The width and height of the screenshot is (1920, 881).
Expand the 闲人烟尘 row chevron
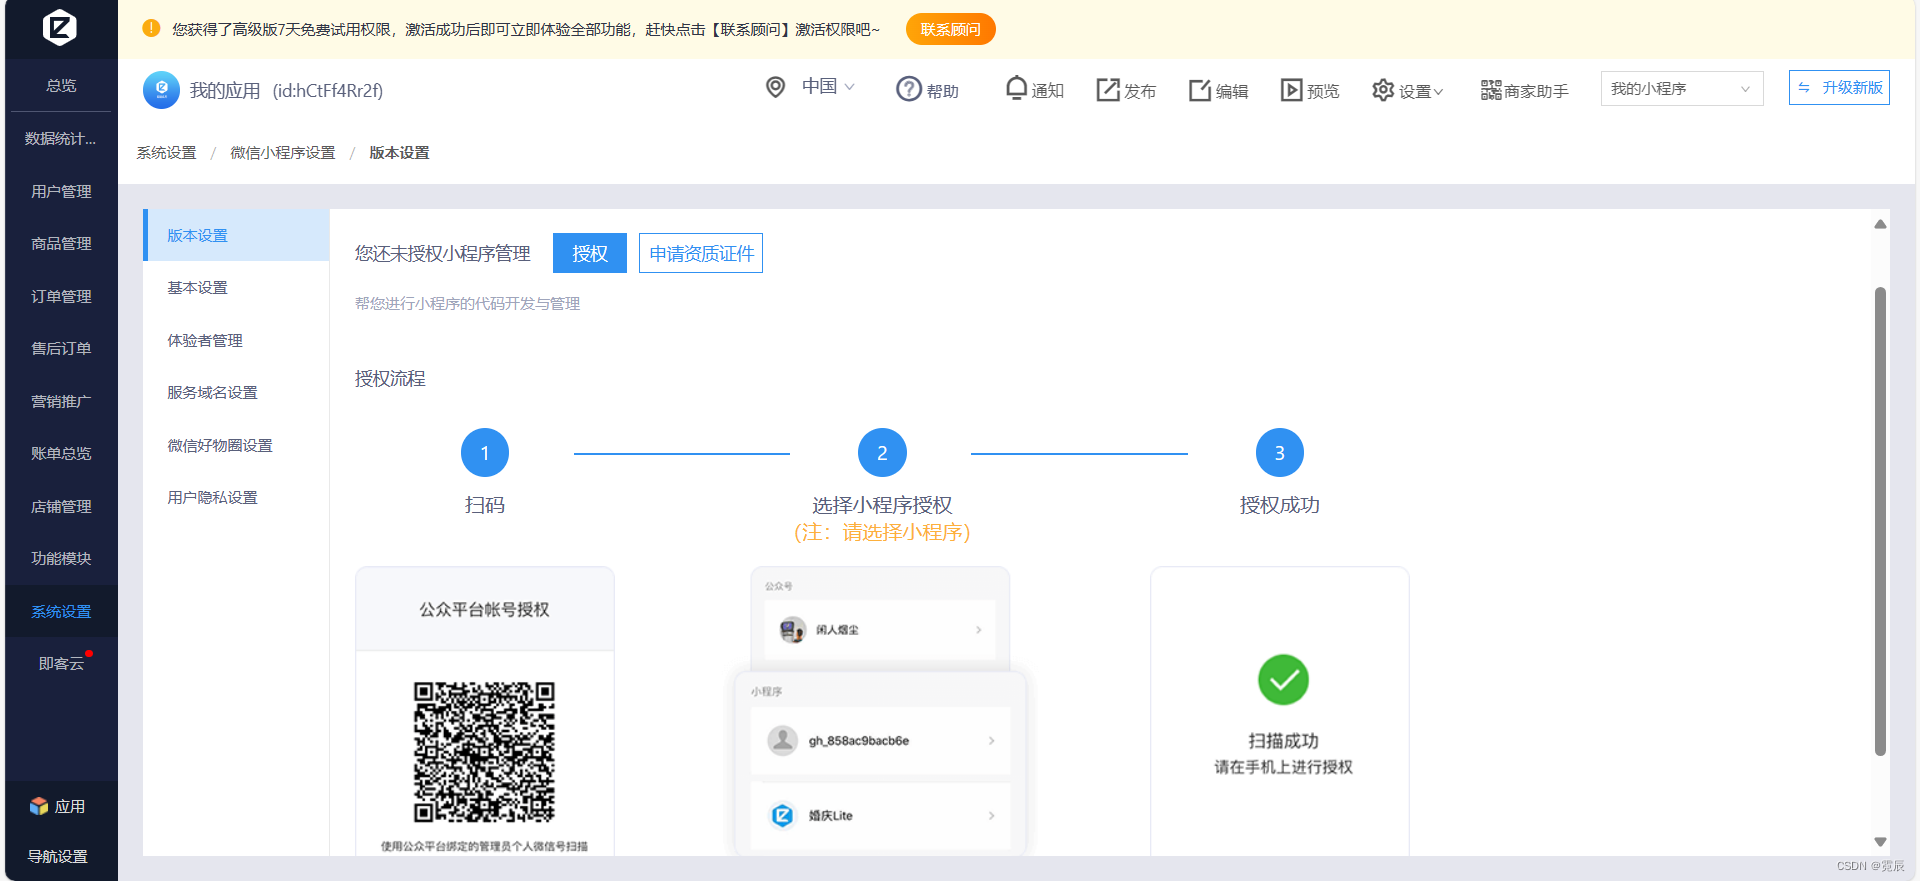click(978, 630)
